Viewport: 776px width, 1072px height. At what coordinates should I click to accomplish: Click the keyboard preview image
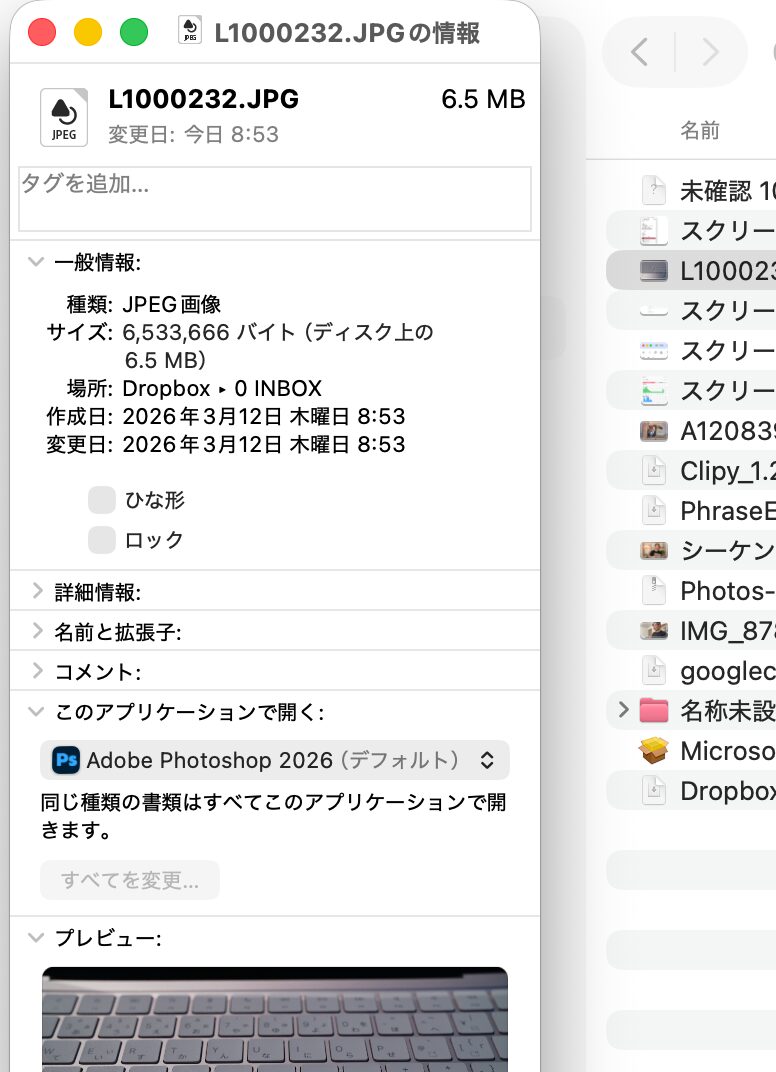coord(275,1020)
